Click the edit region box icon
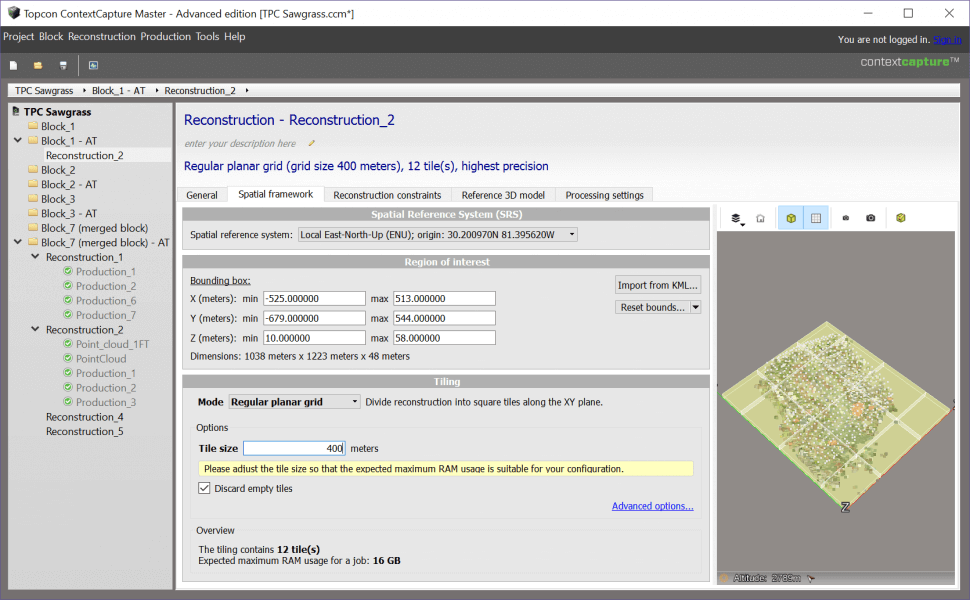Image resolution: width=970 pixels, height=600 pixels. [x=901, y=218]
